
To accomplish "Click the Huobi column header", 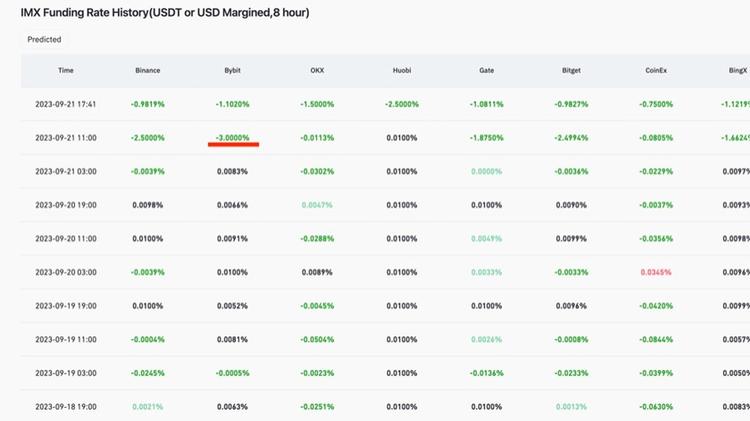I will (x=402, y=70).
